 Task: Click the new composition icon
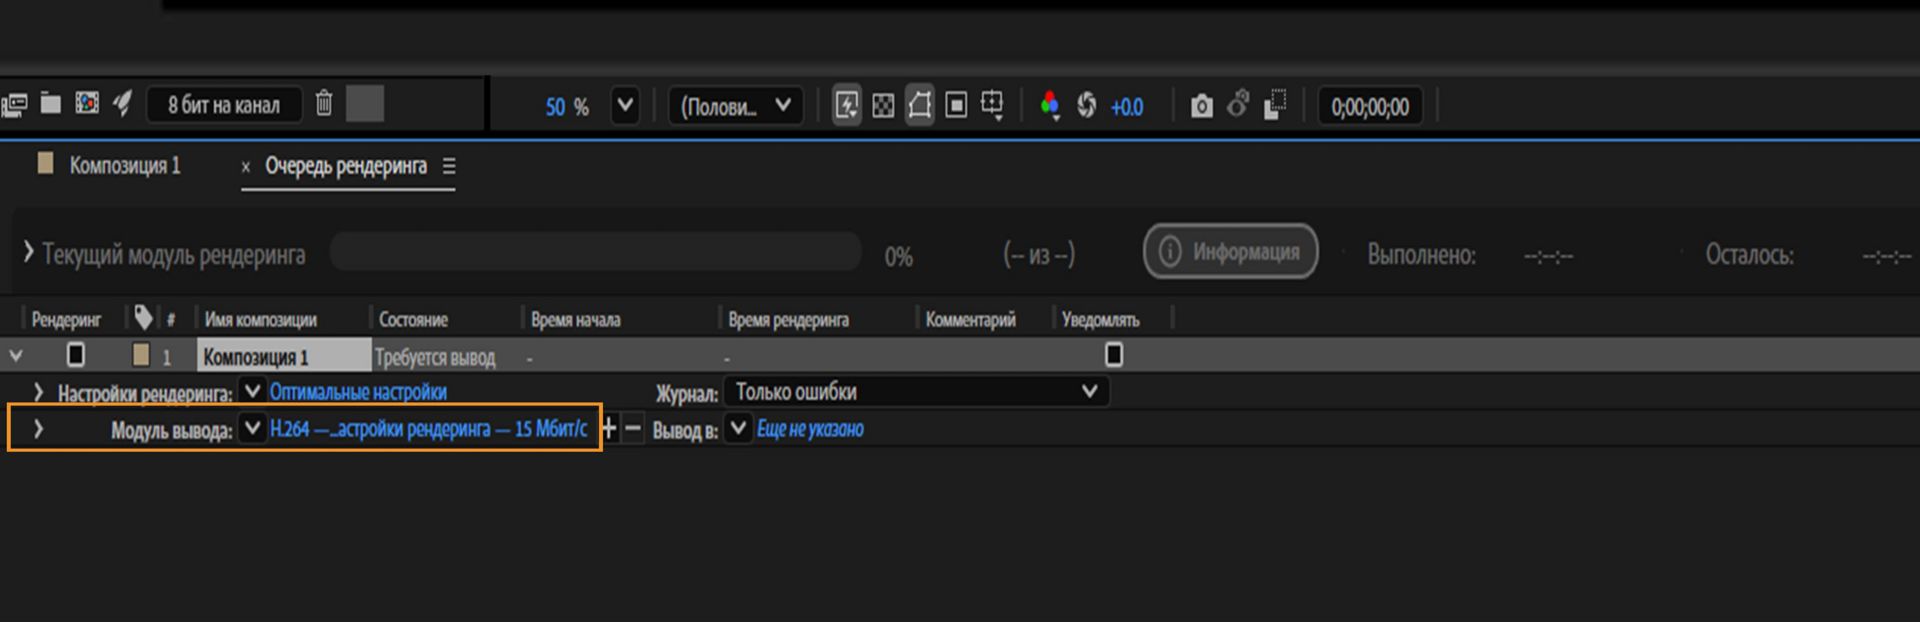(87, 103)
